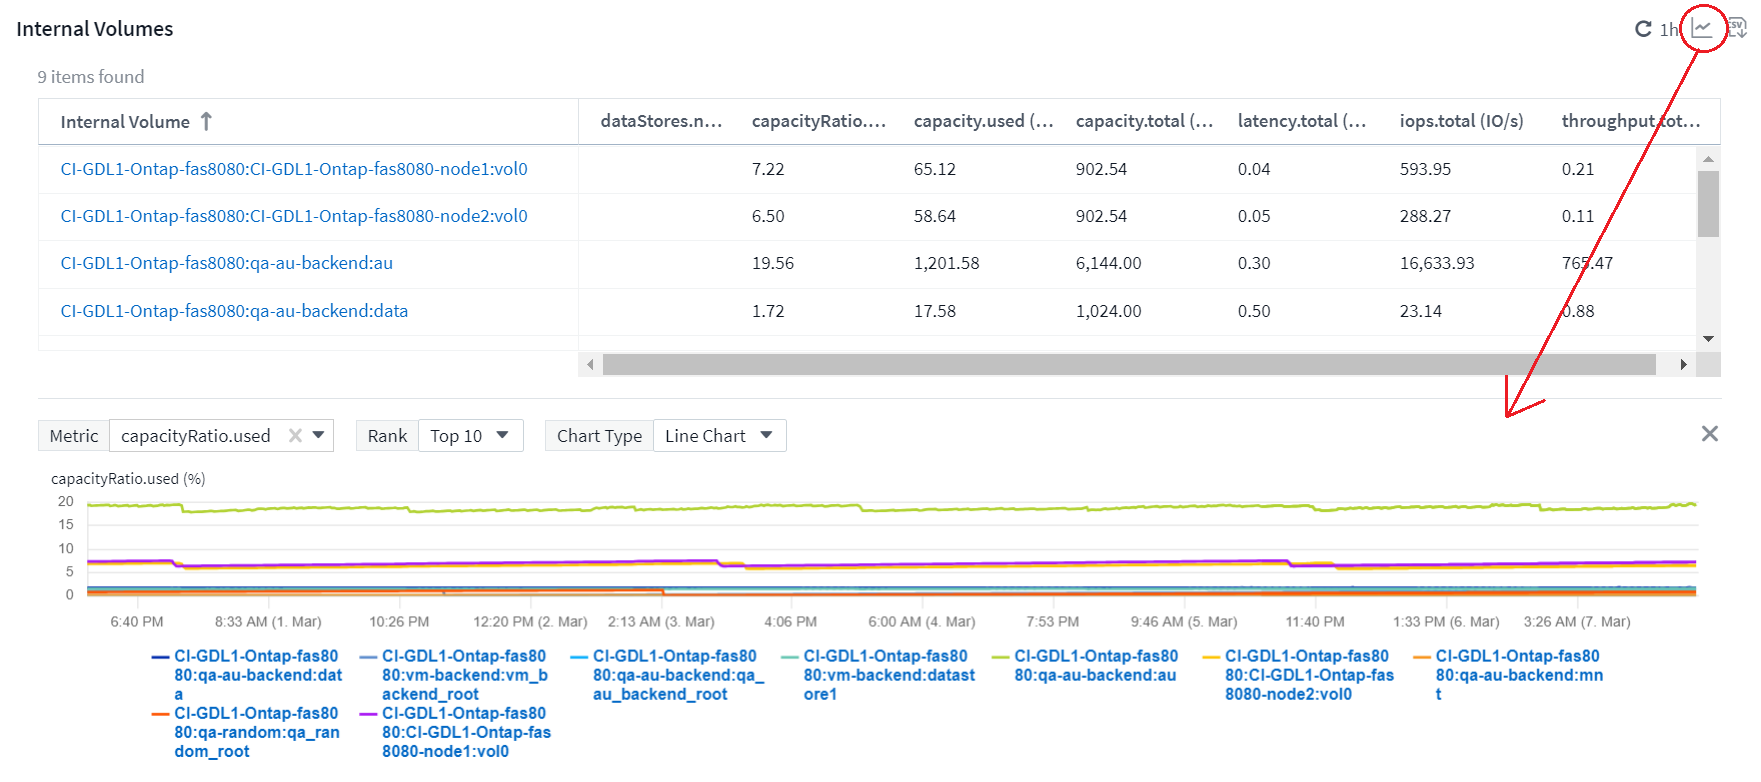Toggle the line chart view icon

click(x=1702, y=28)
